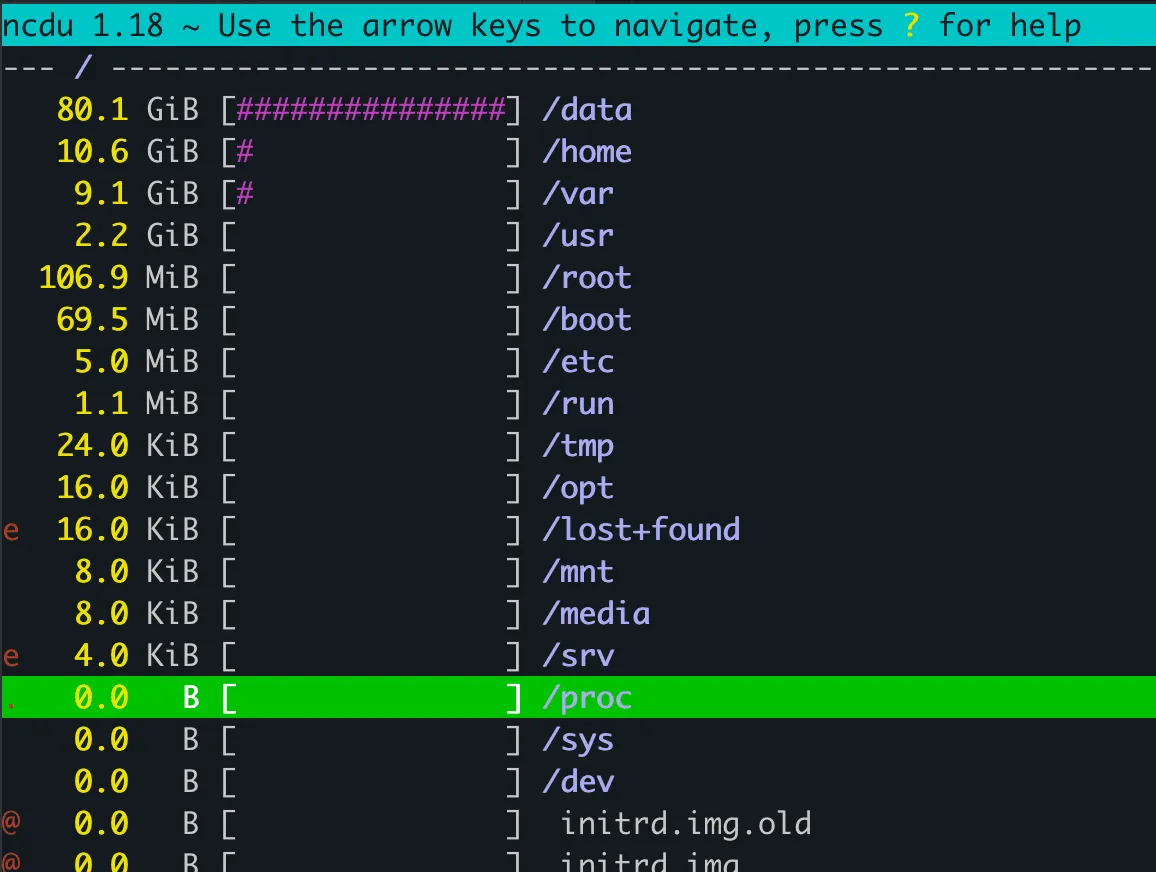Click the /data usage bar graph
This screenshot has width=1156, height=872.
[x=372, y=110]
